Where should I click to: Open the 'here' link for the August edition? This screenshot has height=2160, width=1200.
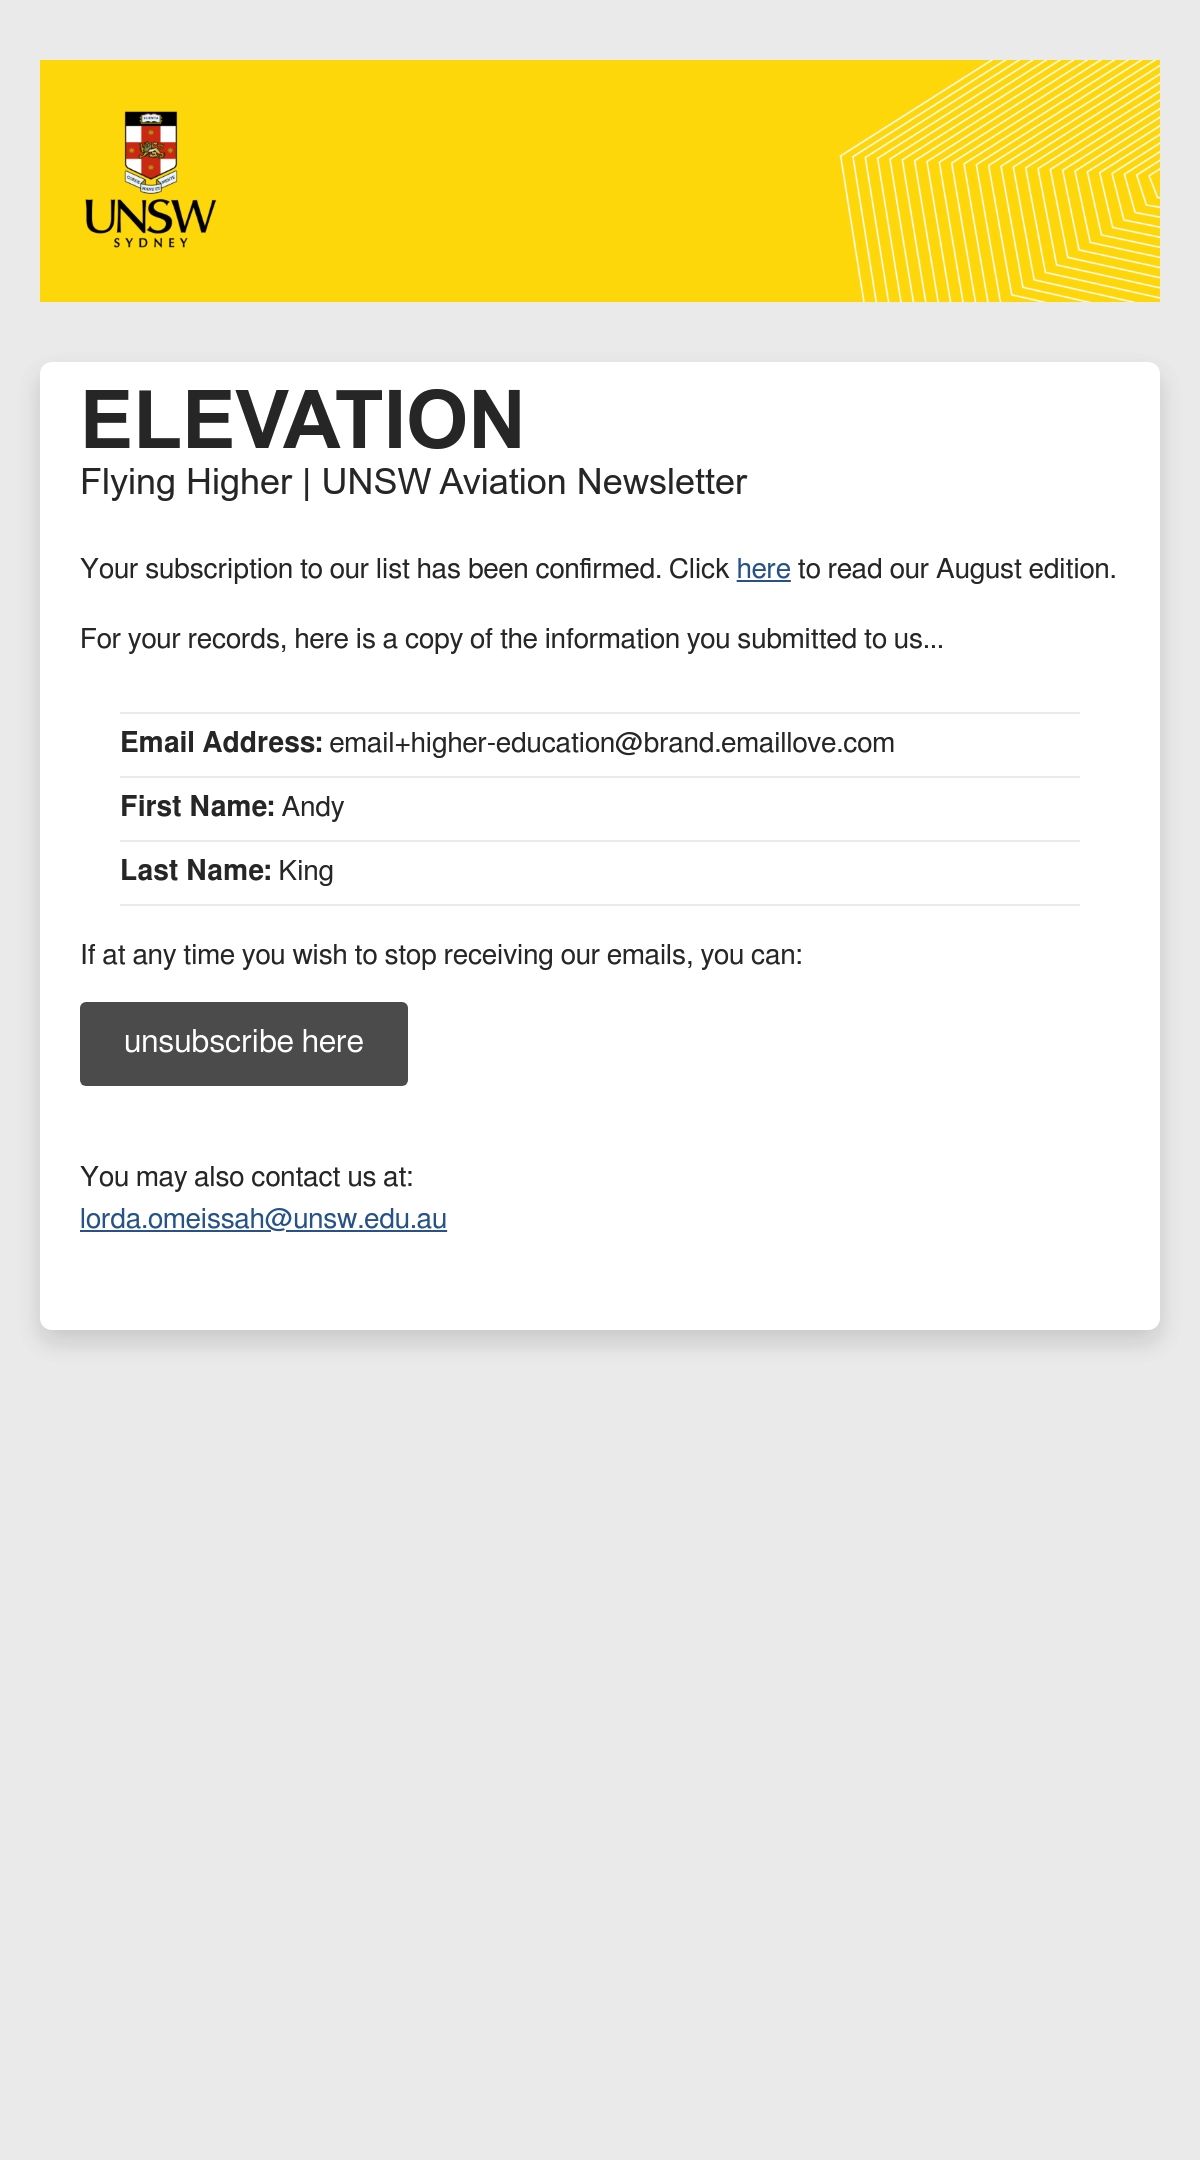pos(763,569)
